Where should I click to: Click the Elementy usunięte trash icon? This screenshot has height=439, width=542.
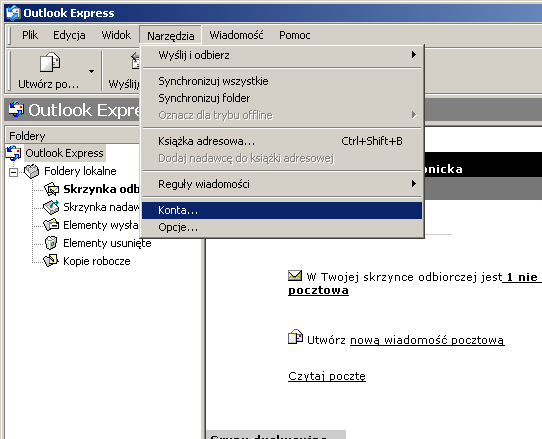tap(51, 243)
